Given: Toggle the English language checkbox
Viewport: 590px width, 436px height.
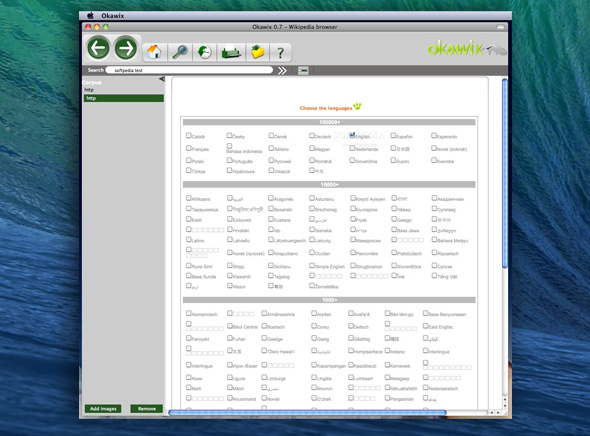Looking at the screenshot, I should pyautogui.click(x=352, y=135).
